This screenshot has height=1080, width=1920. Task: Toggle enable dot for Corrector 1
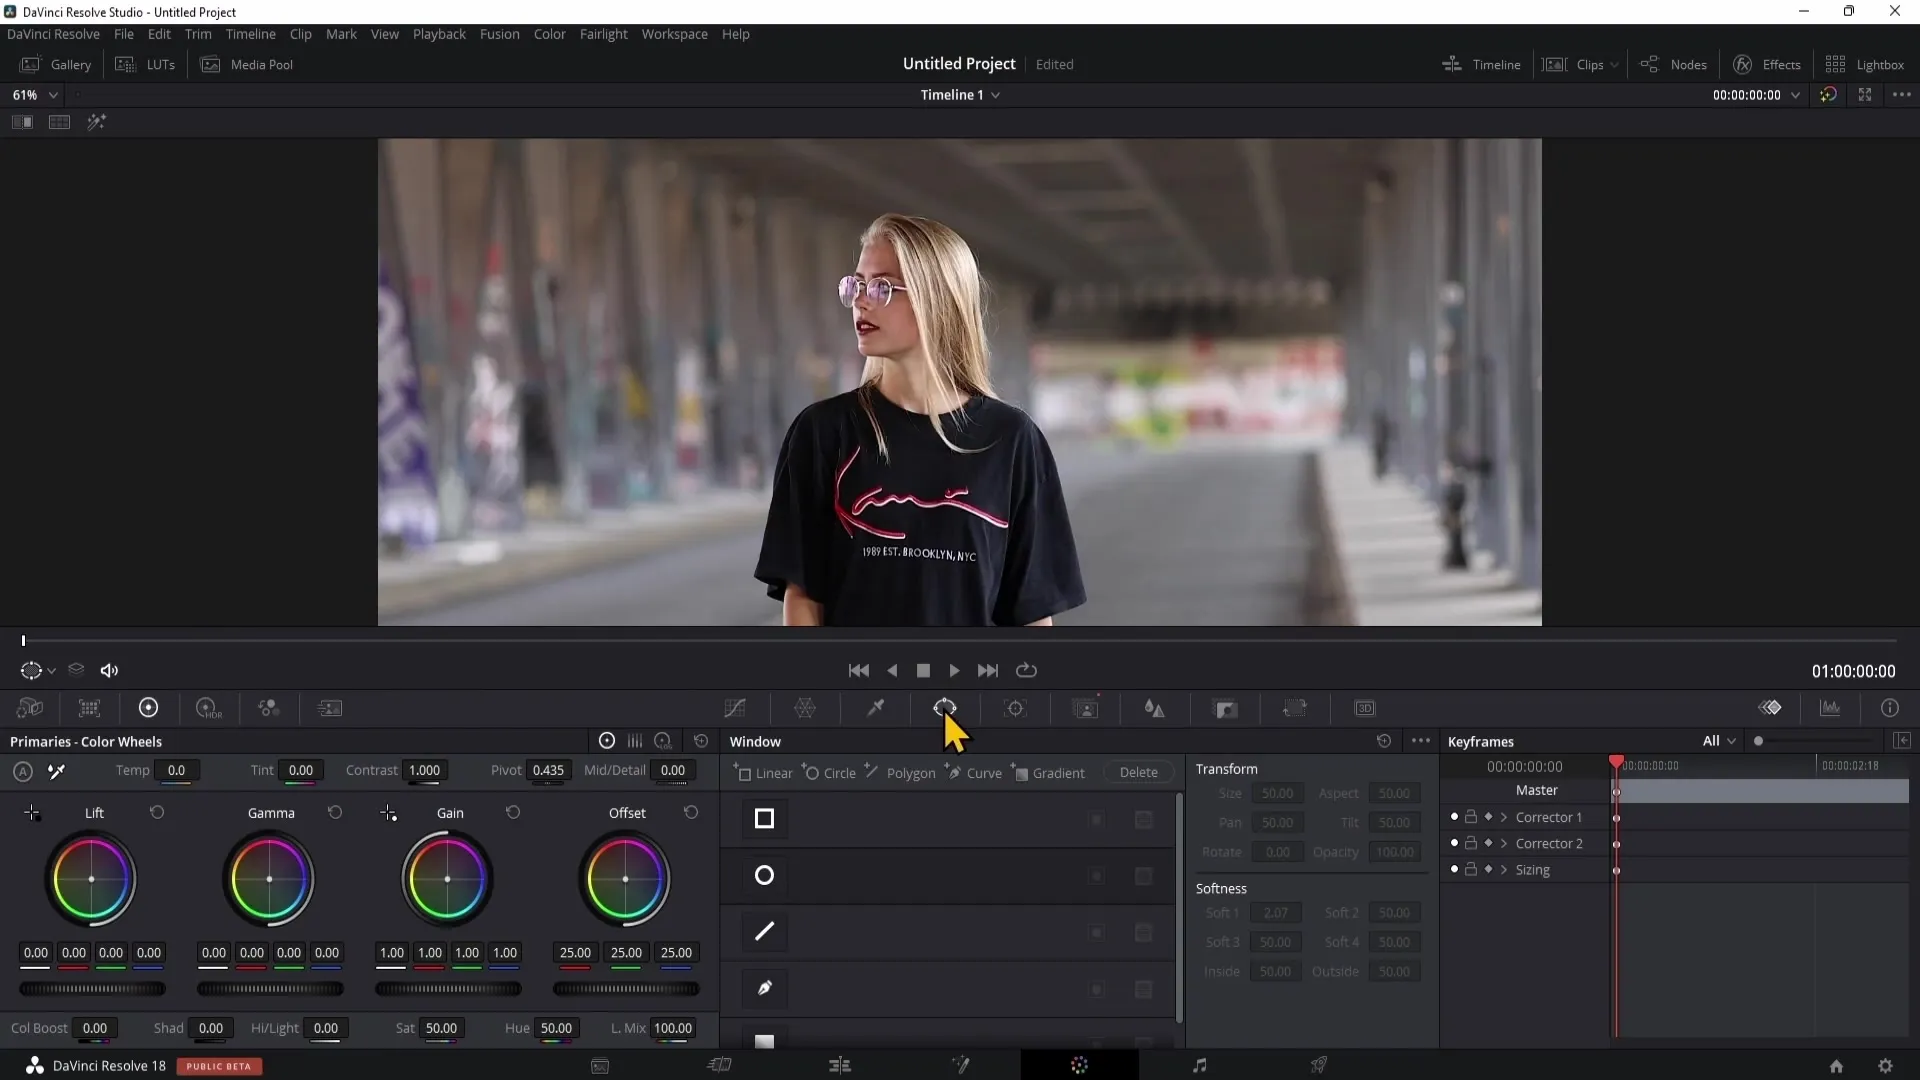1454,817
